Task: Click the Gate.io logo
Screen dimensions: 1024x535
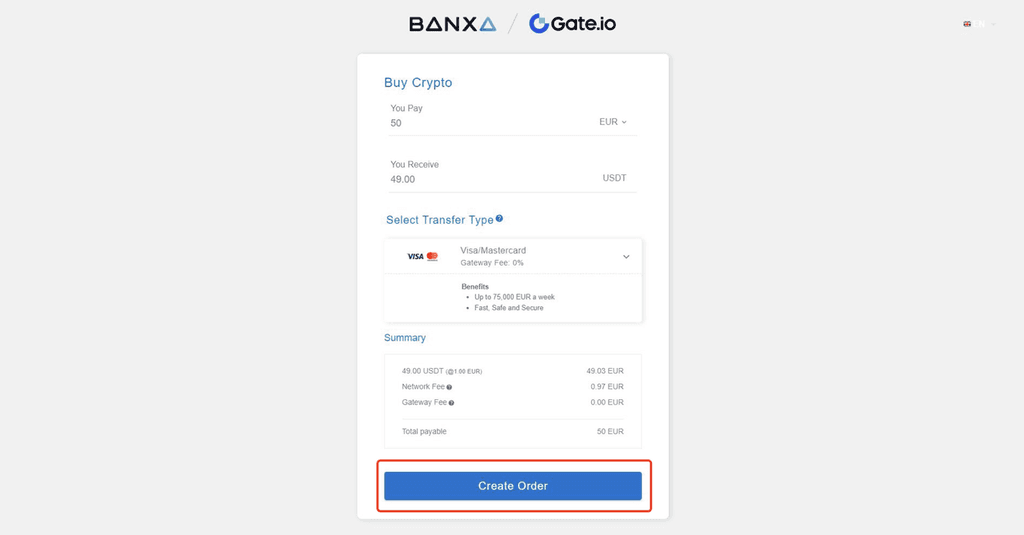Action: click(x=572, y=24)
